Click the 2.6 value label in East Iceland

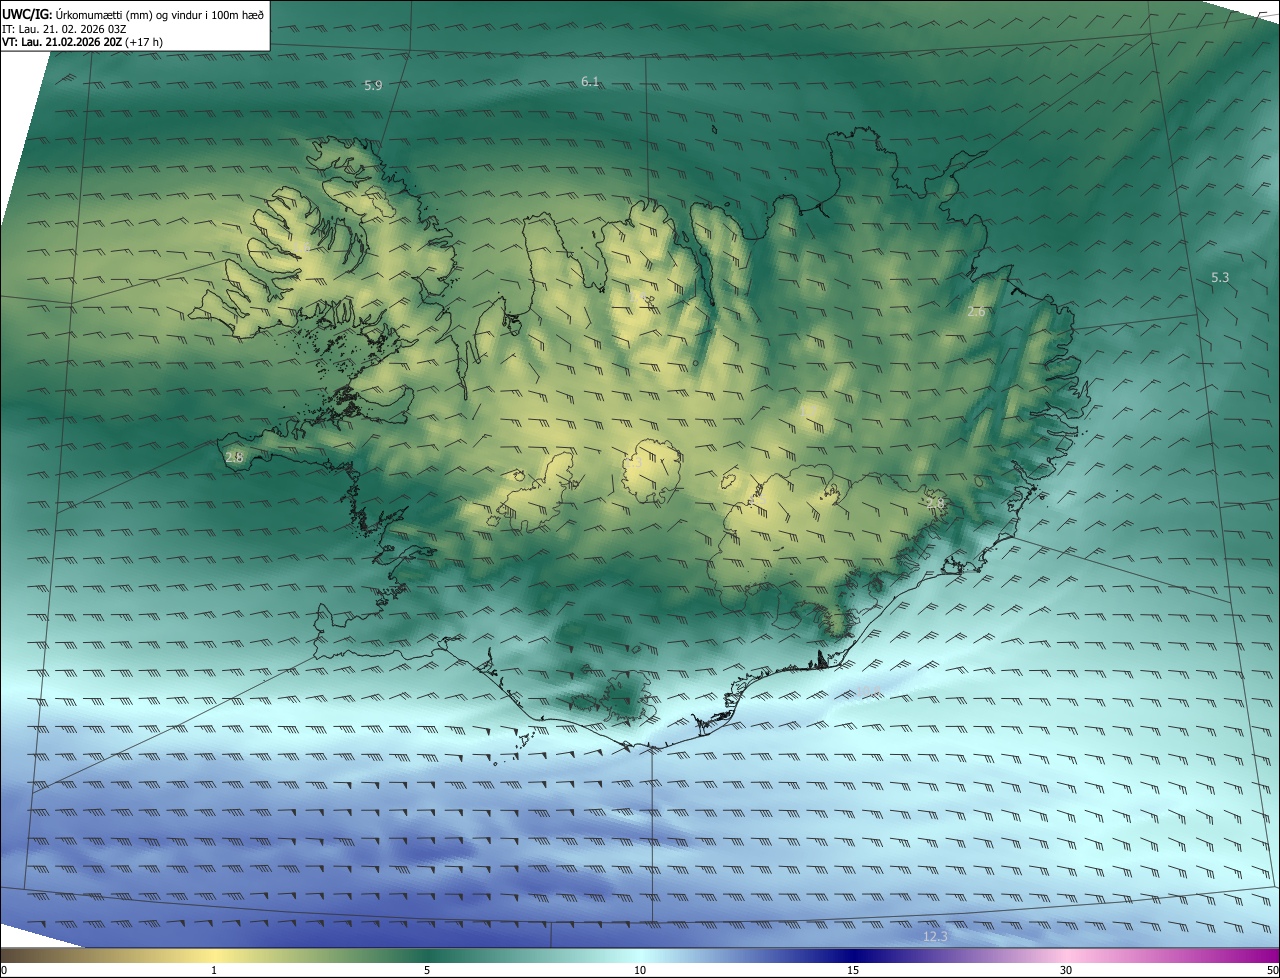click(x=977, y=311)
